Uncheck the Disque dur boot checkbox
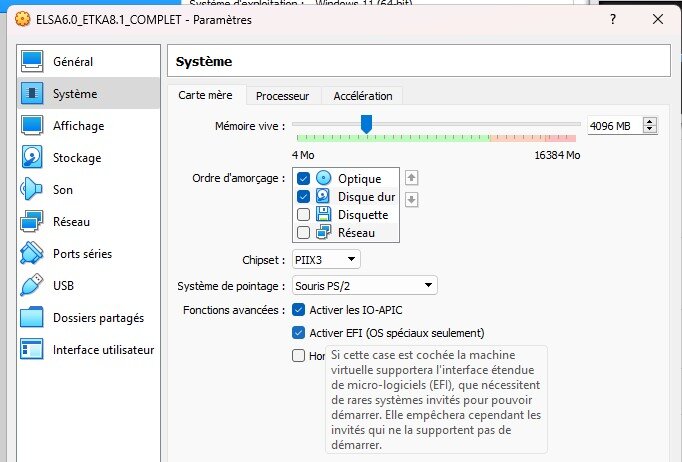The image size is (682, 462). click(x=303, y=197)
